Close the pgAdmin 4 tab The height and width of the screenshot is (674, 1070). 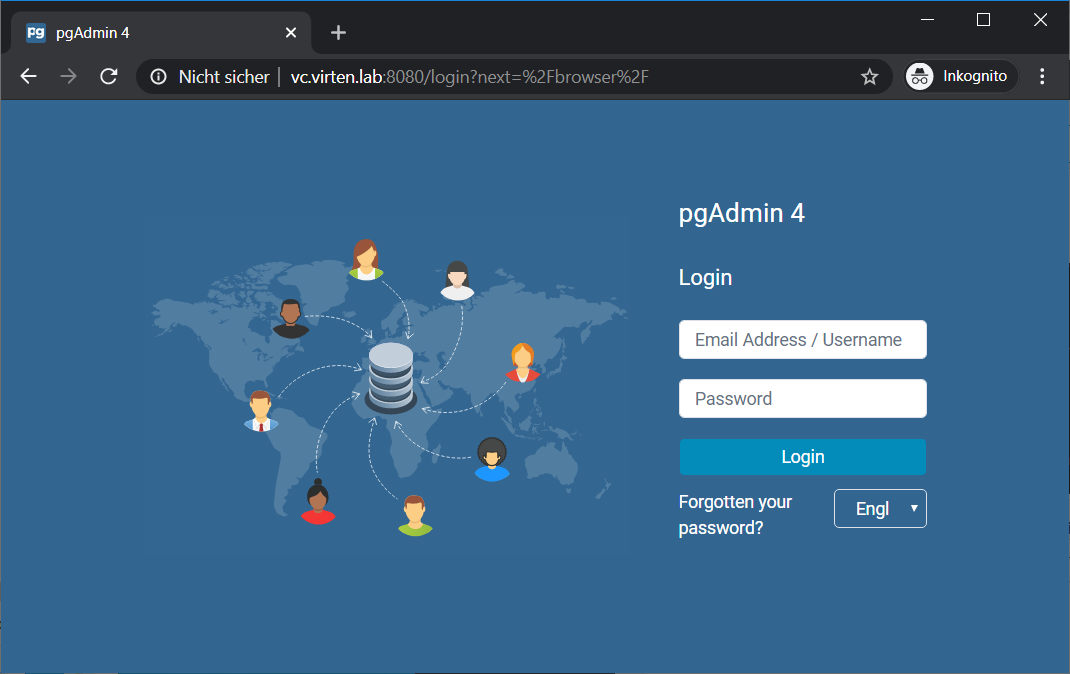tap(291, 32)
